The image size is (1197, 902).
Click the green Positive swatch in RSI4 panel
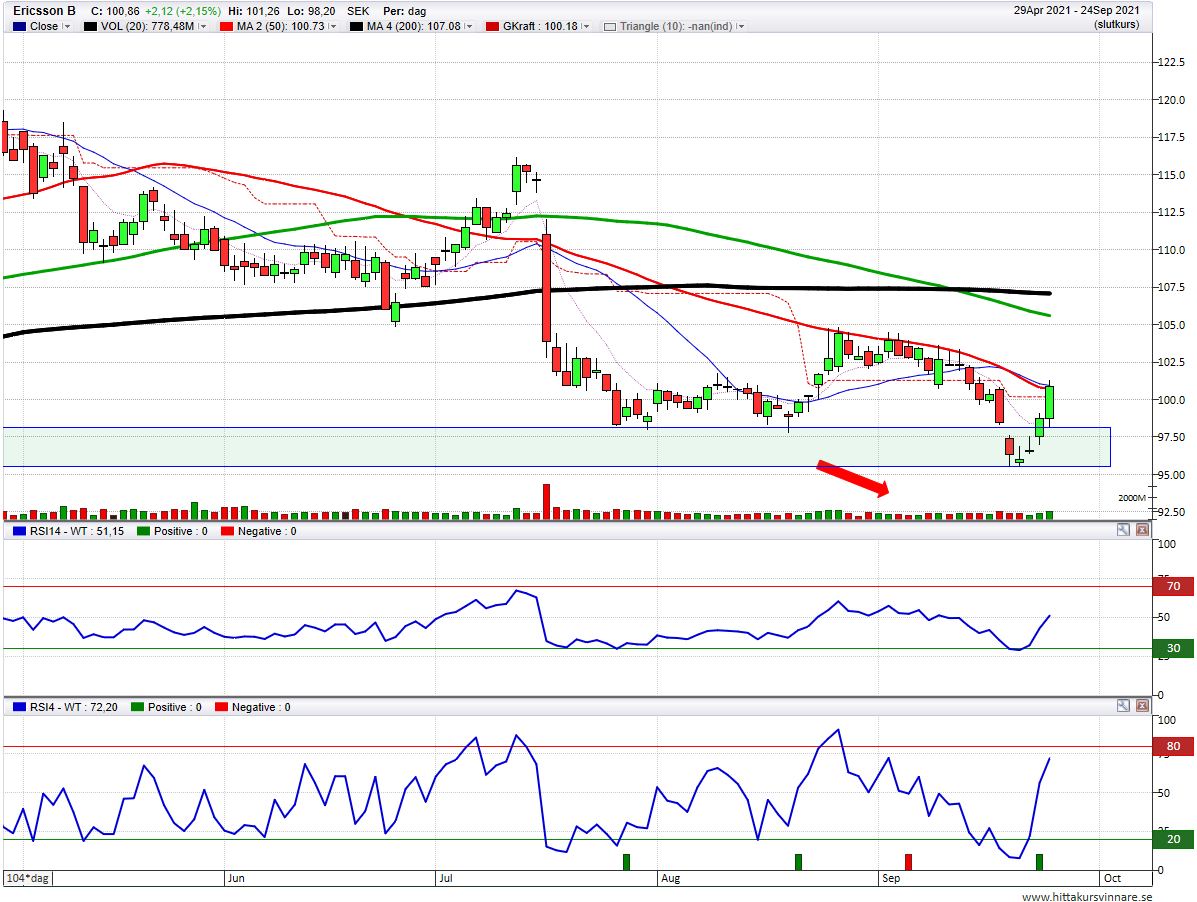click(137, 707)
